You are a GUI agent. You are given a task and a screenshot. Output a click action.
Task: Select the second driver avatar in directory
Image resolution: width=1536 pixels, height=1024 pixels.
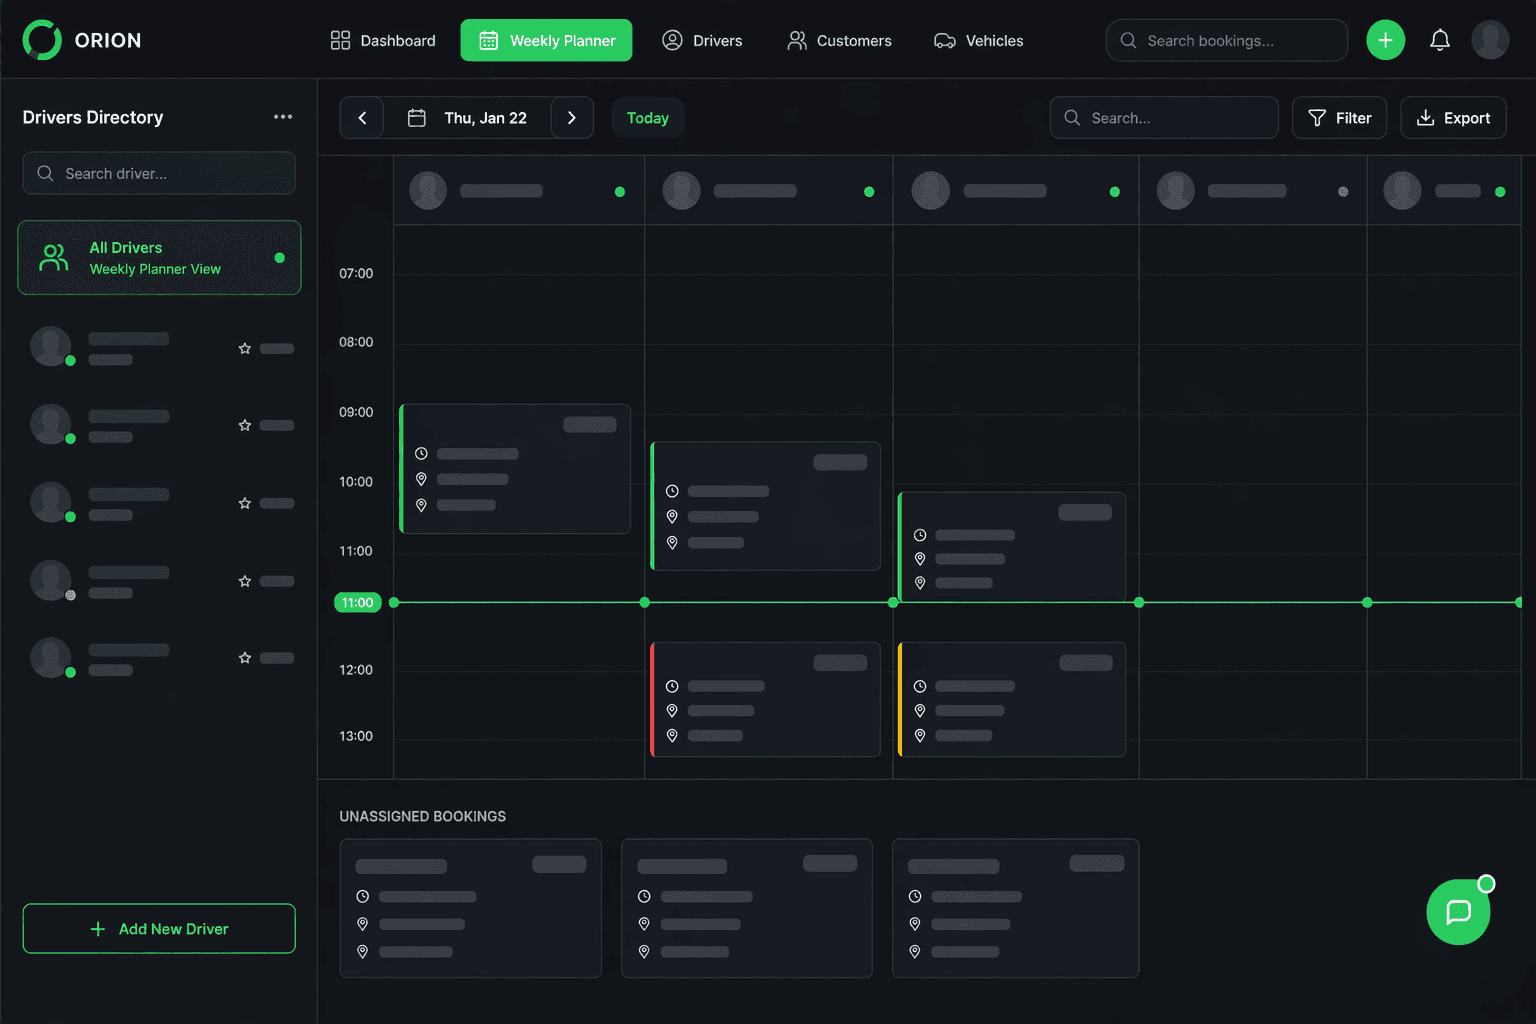coord(51,424)
